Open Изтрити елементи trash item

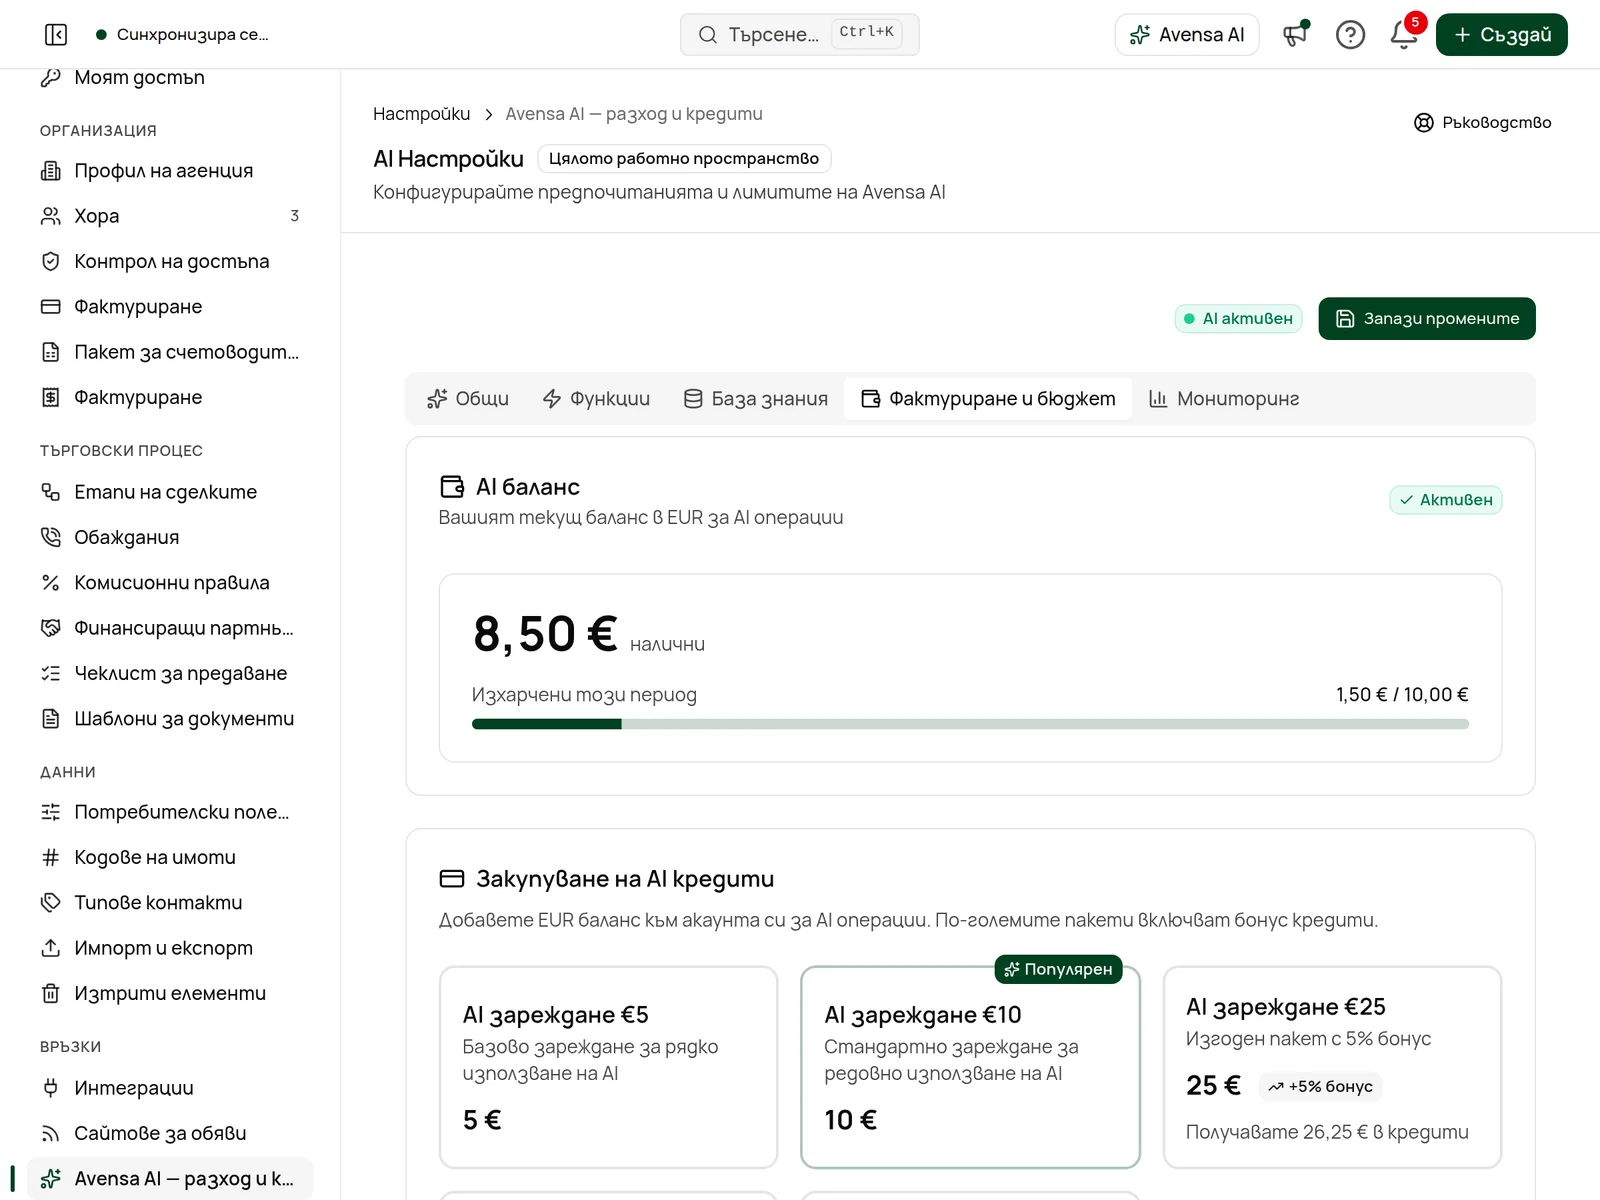[170, 994]
